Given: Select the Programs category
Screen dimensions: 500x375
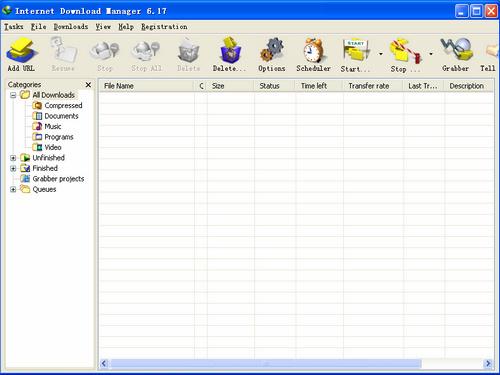Looking at the screenshot, I should pos(59,137).
